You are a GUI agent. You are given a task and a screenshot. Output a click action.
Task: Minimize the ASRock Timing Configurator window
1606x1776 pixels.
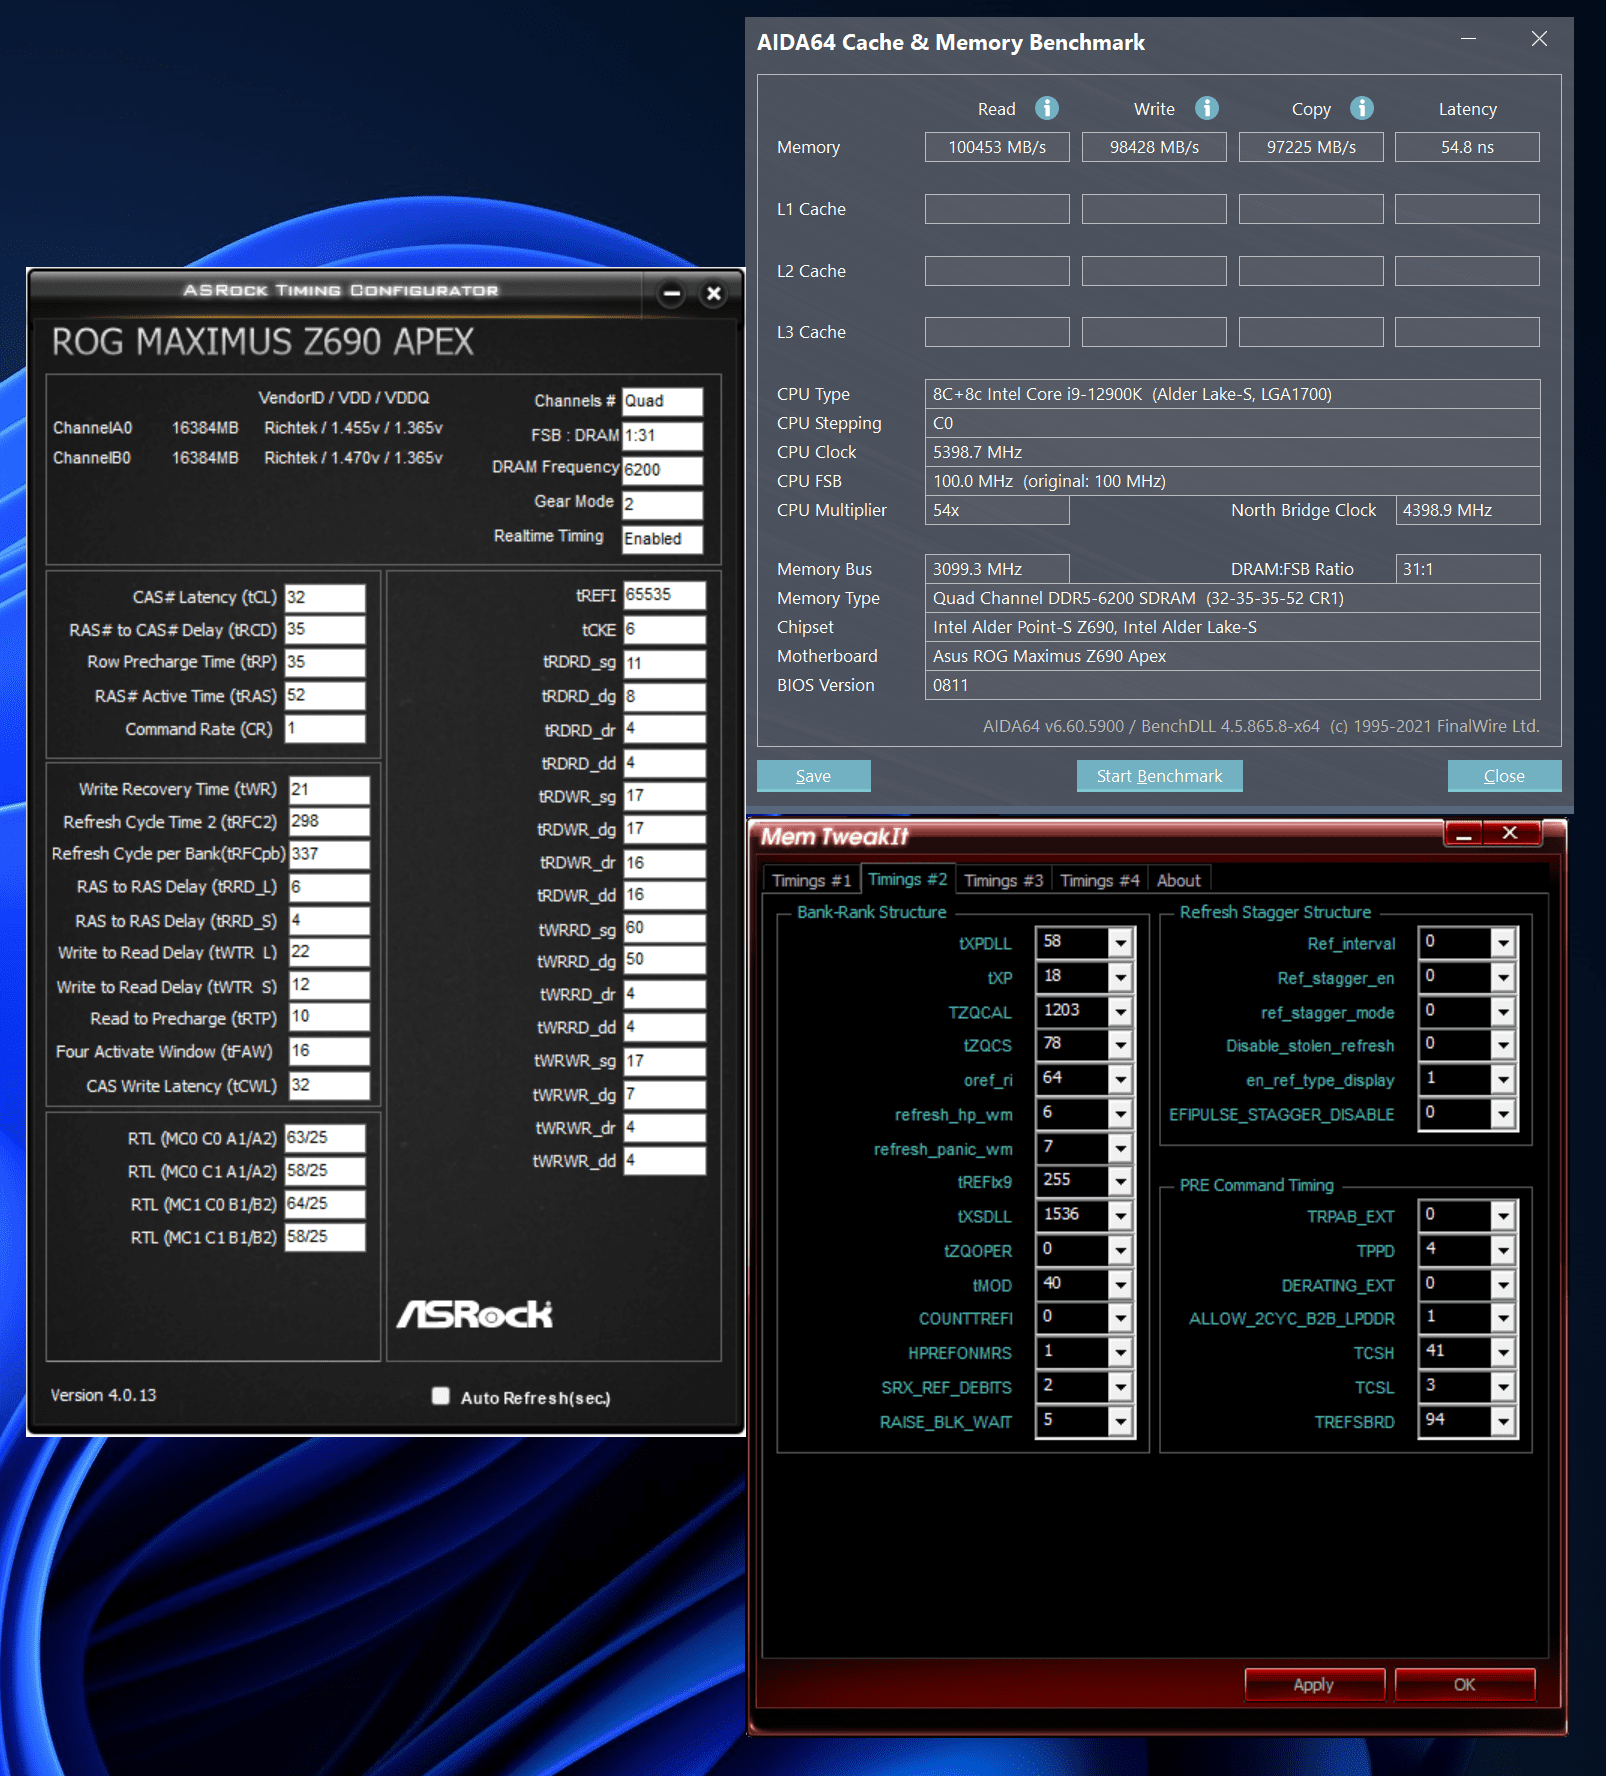tap(672, 294)
